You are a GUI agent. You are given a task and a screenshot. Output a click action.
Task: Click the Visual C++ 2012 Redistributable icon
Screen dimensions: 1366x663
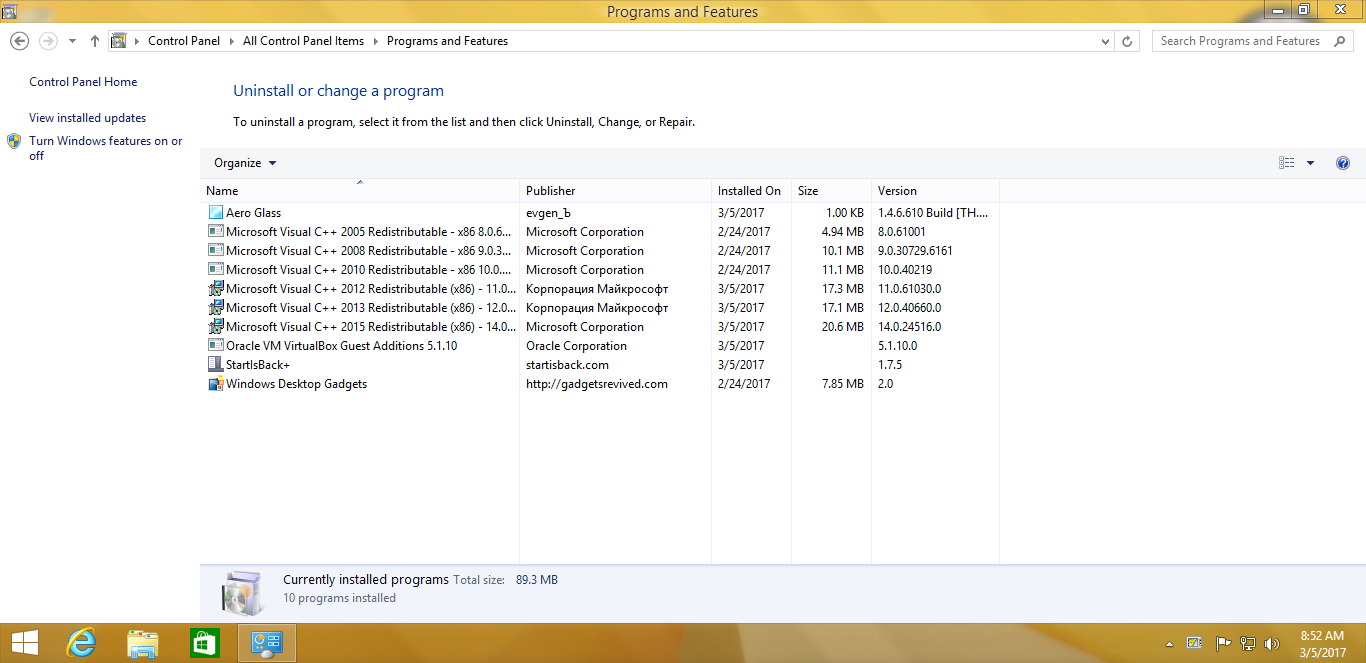click(215, 289)
